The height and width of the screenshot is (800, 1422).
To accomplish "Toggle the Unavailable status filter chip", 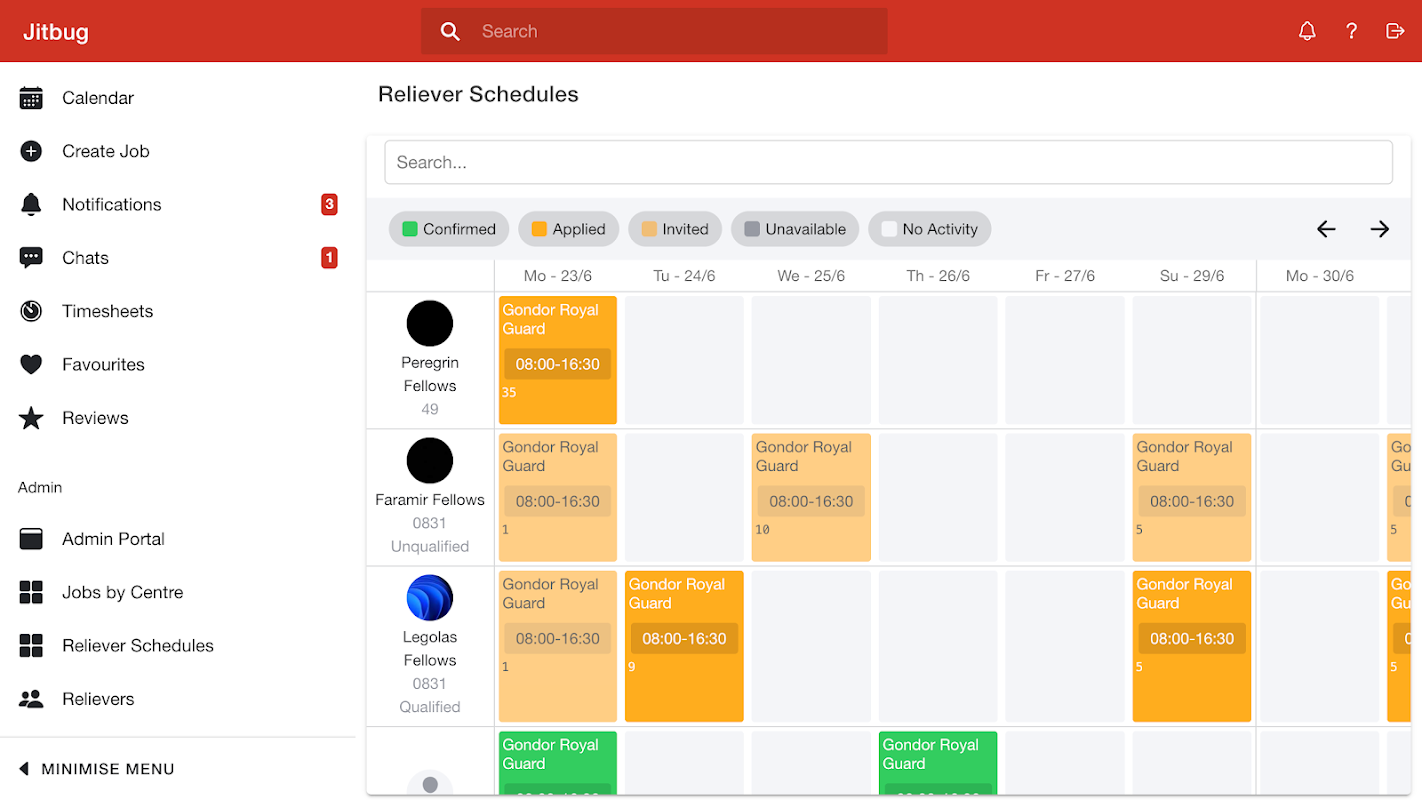I will coord(795,229).
